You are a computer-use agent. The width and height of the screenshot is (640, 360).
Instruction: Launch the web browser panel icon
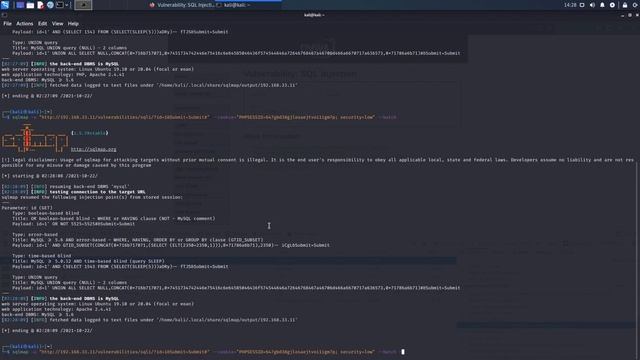pyautogui.click(x=50, y=5)
